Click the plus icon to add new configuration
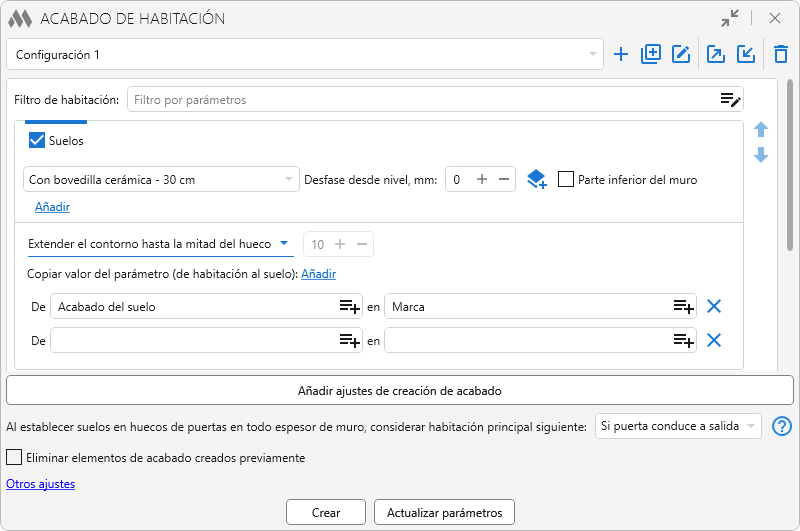 tap(621, 55)
